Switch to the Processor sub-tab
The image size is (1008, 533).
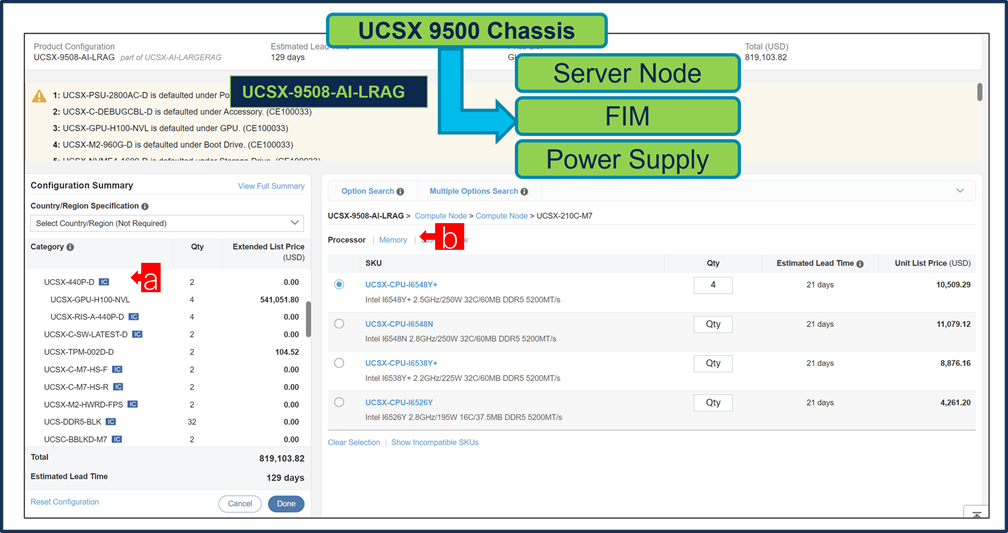[346, 240]
